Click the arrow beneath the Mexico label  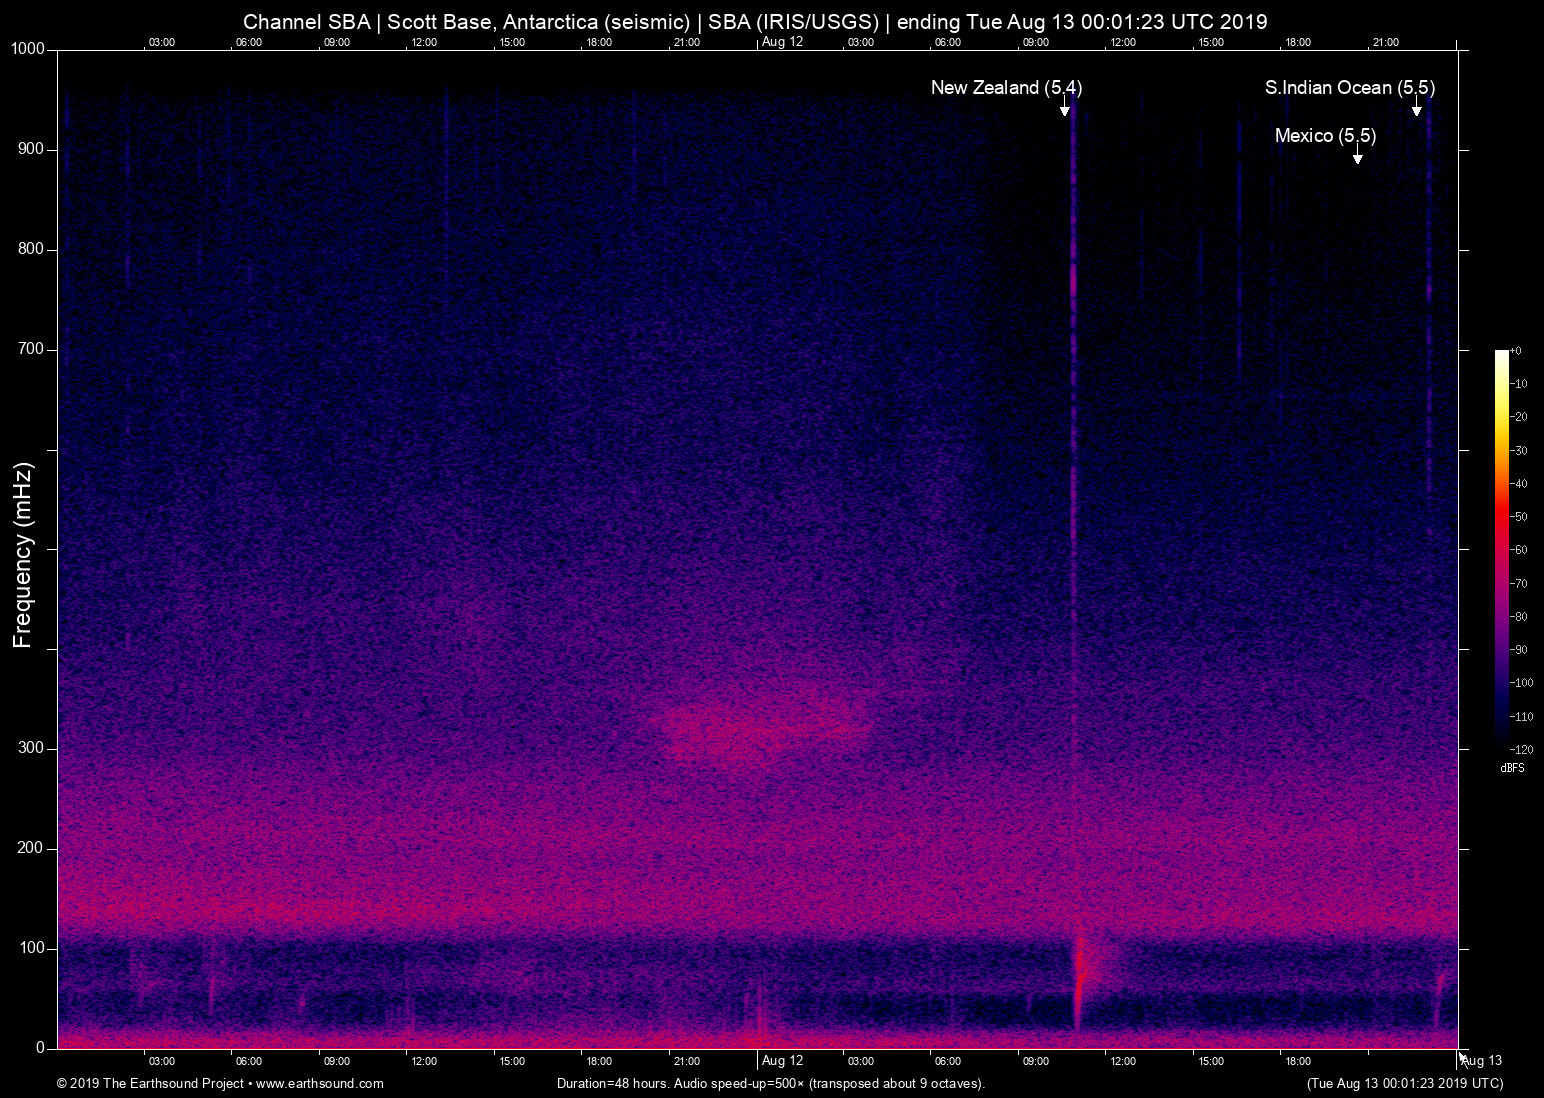[1357, 156]
